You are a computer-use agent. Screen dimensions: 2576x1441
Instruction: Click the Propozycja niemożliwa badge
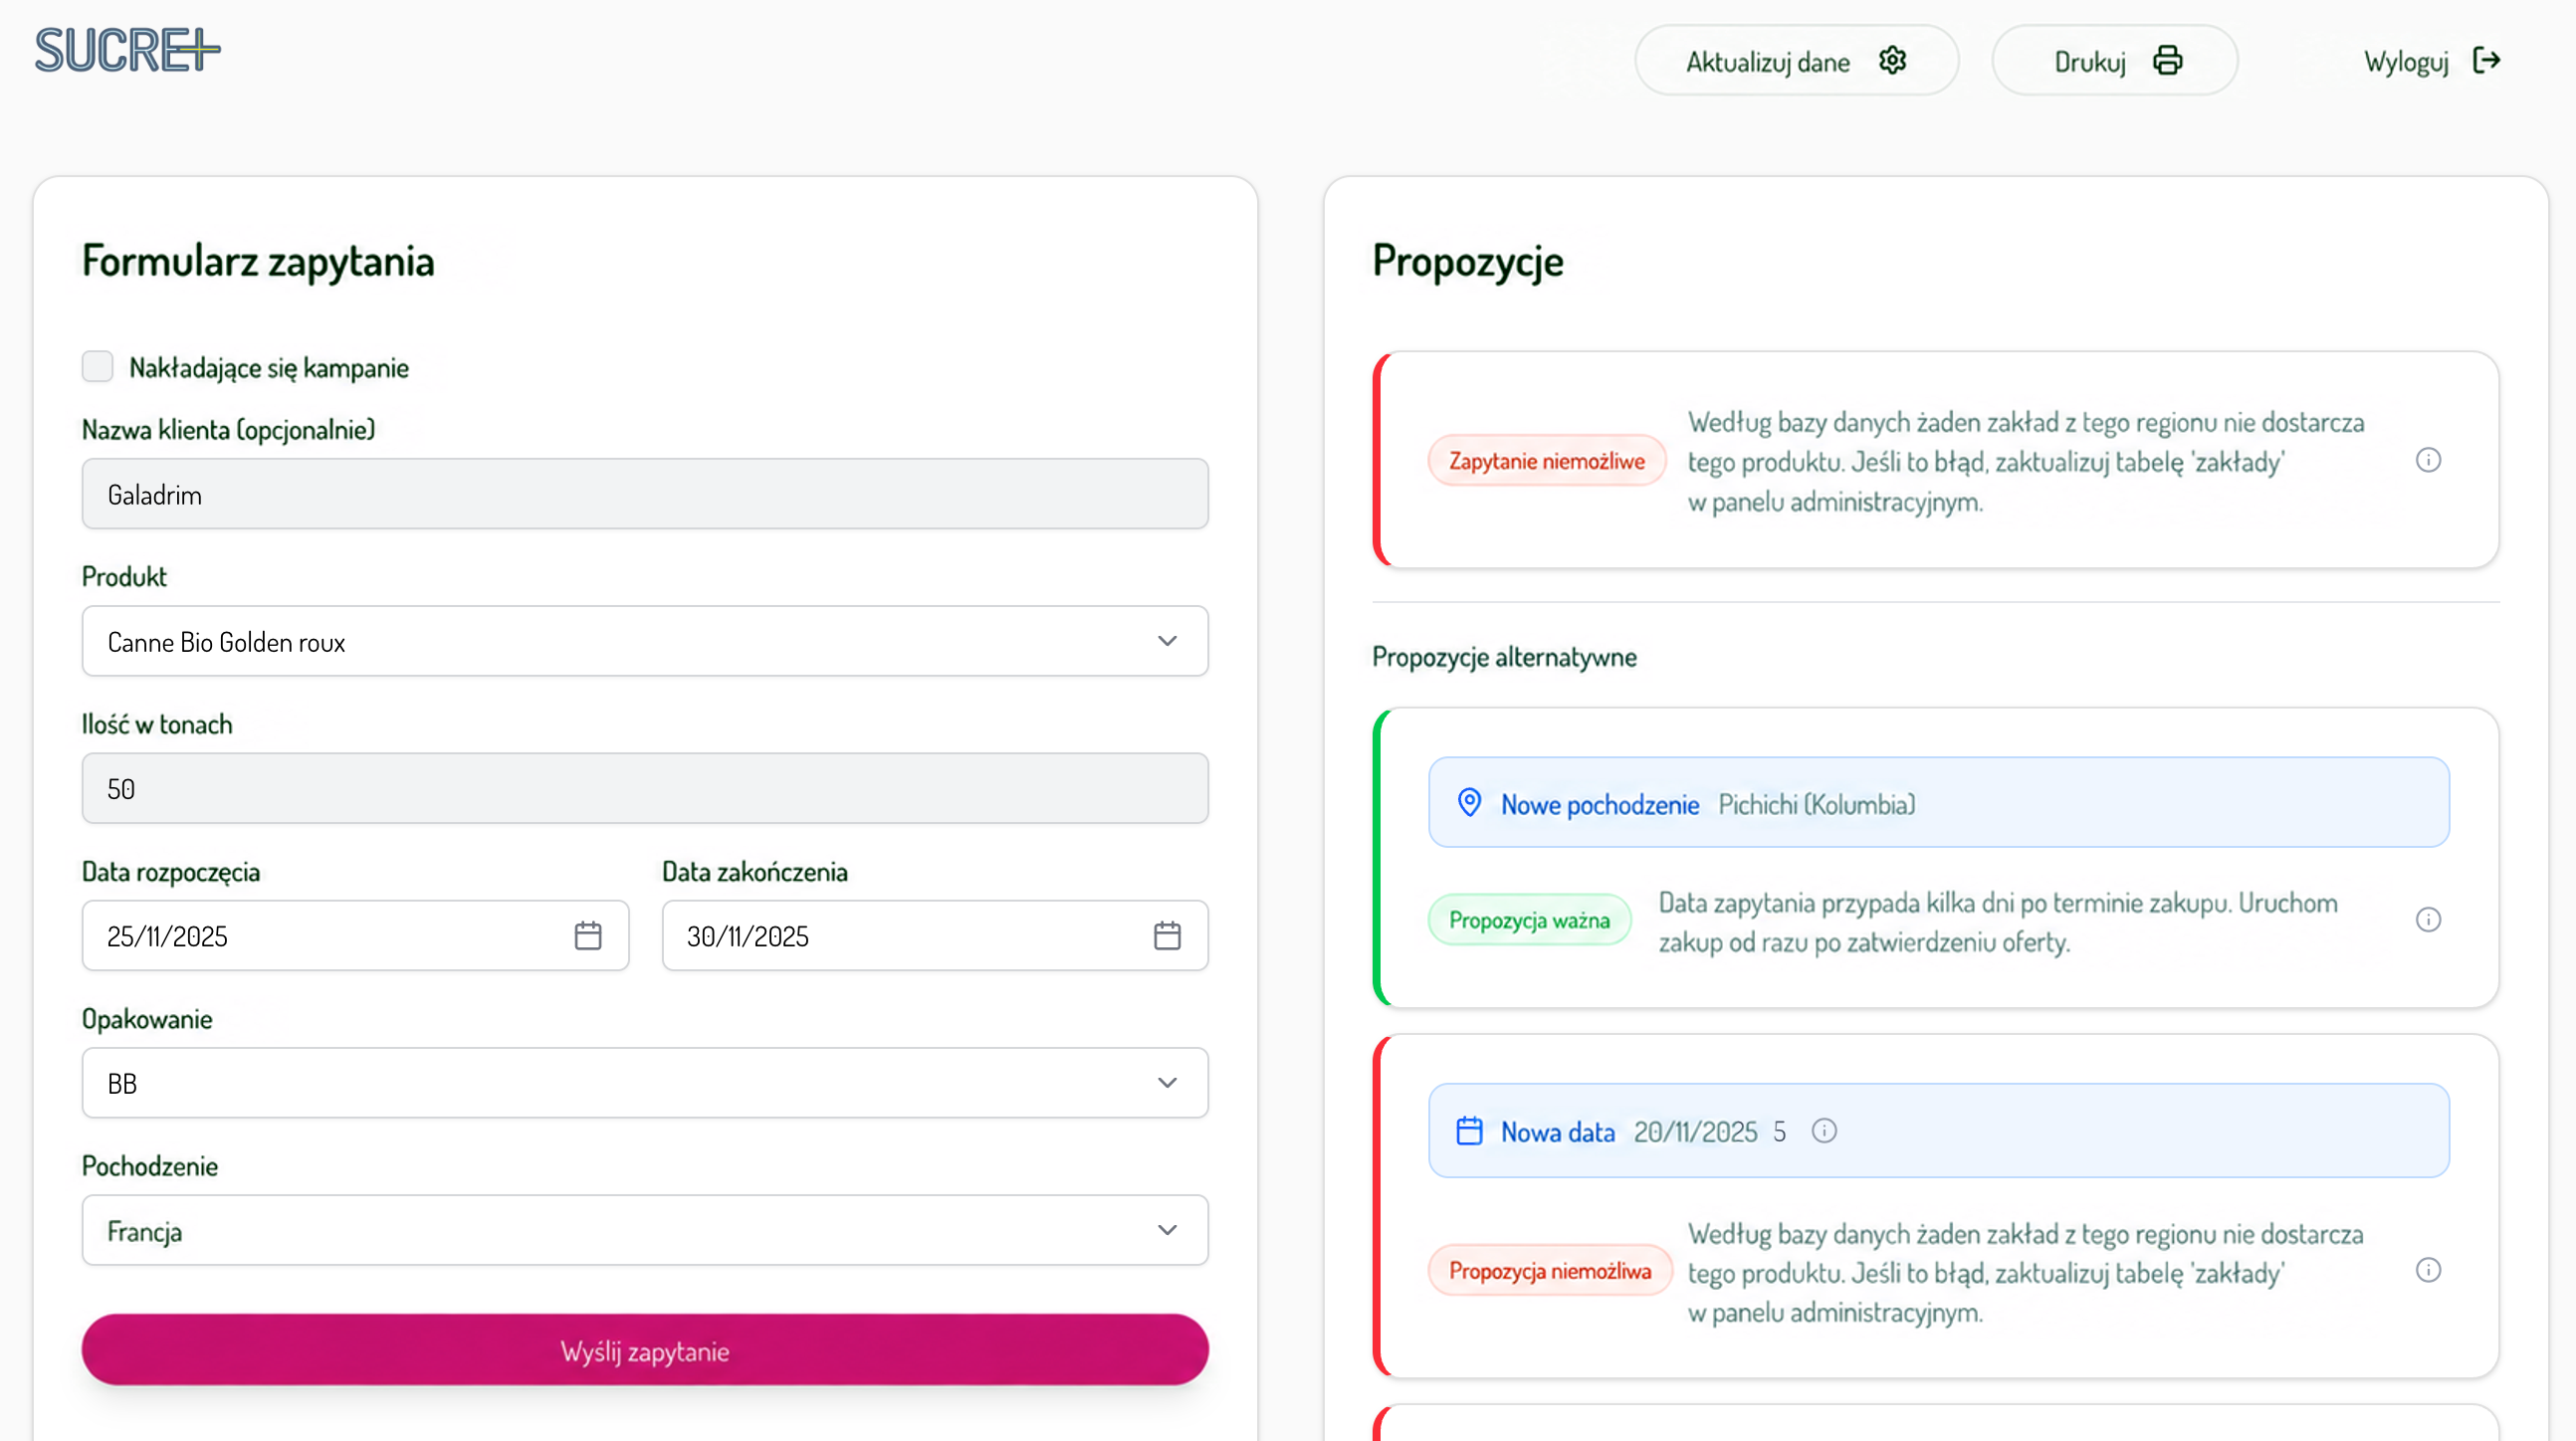1549,1271
